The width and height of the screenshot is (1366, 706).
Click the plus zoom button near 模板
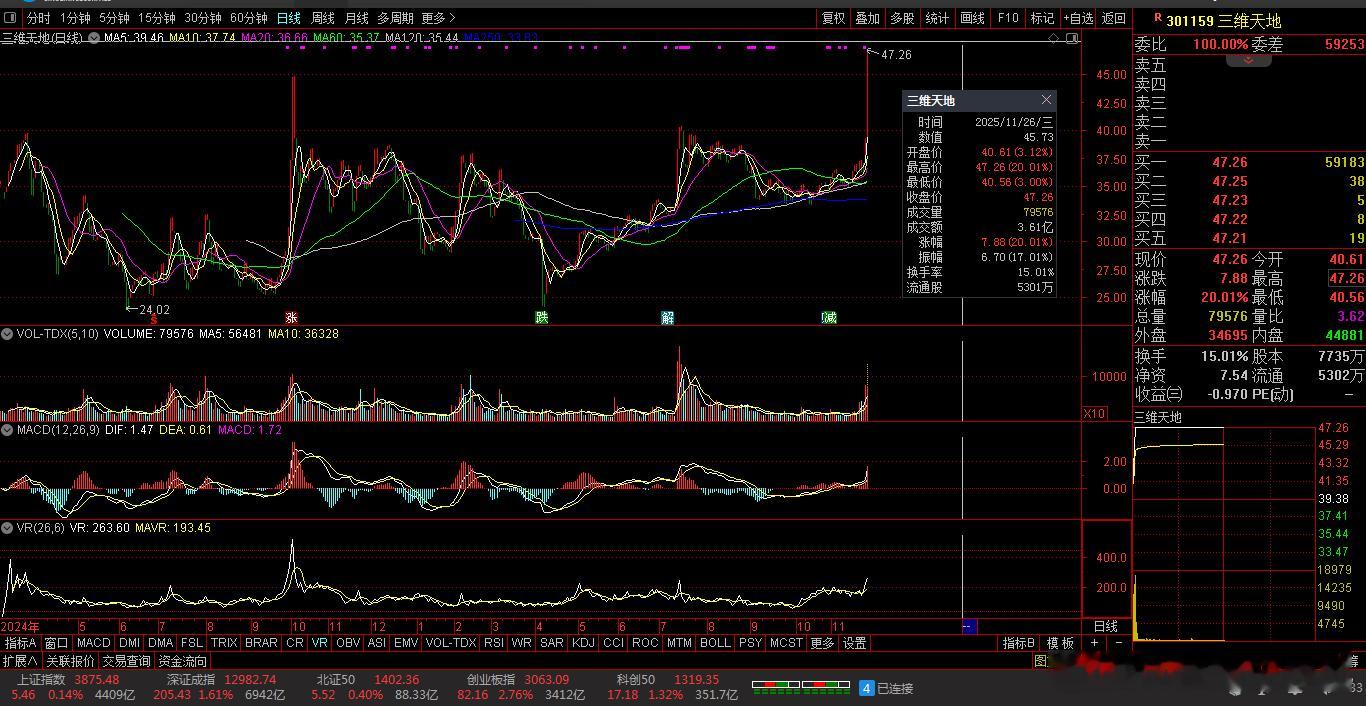pyautogui.click(x=1094, y=643)
